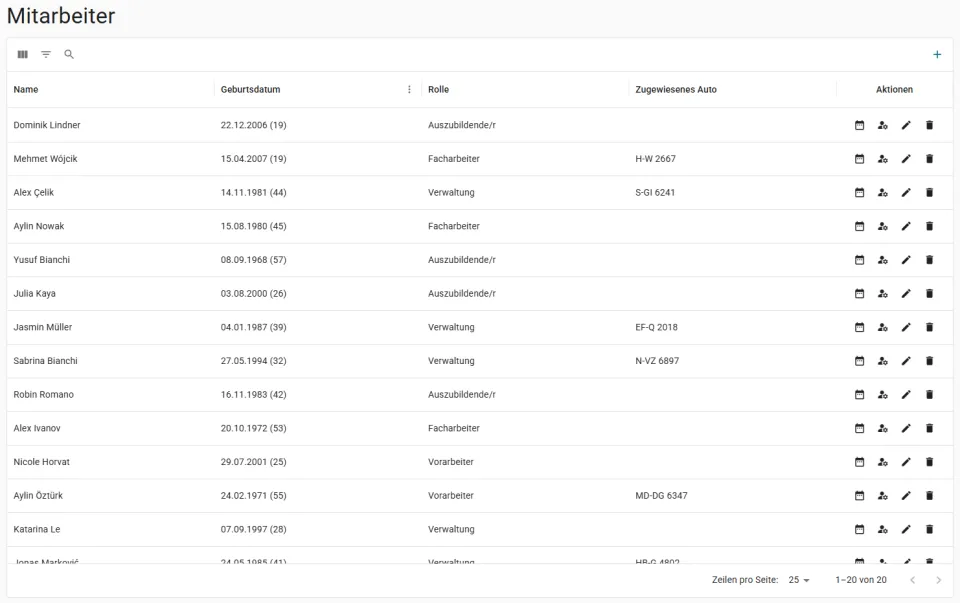This screenshot has width=960, height=603.
Task: Edit Katarina Le's entry
Action: 906,529
